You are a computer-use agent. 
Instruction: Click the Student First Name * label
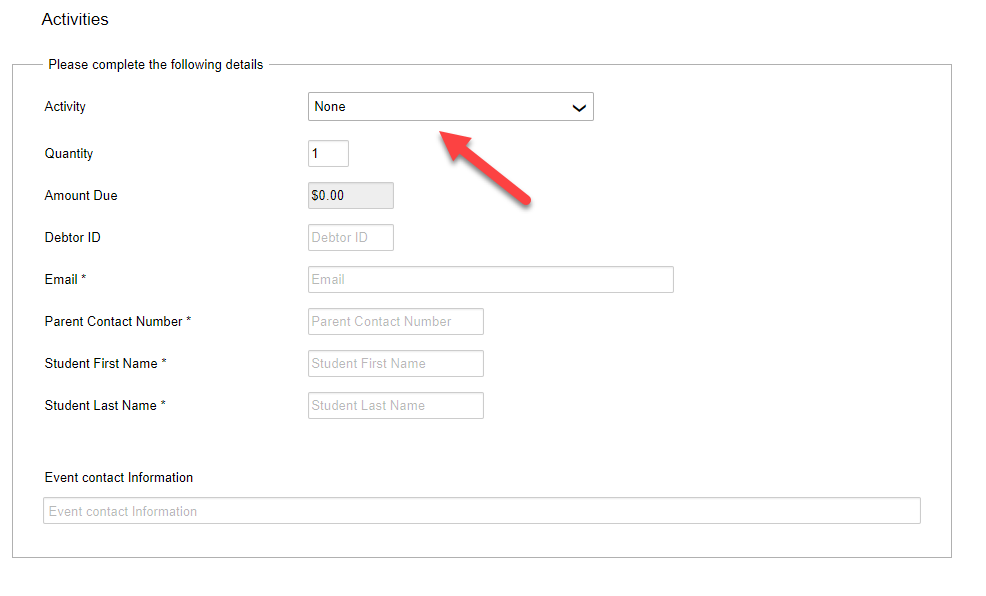tap(105, 363)
